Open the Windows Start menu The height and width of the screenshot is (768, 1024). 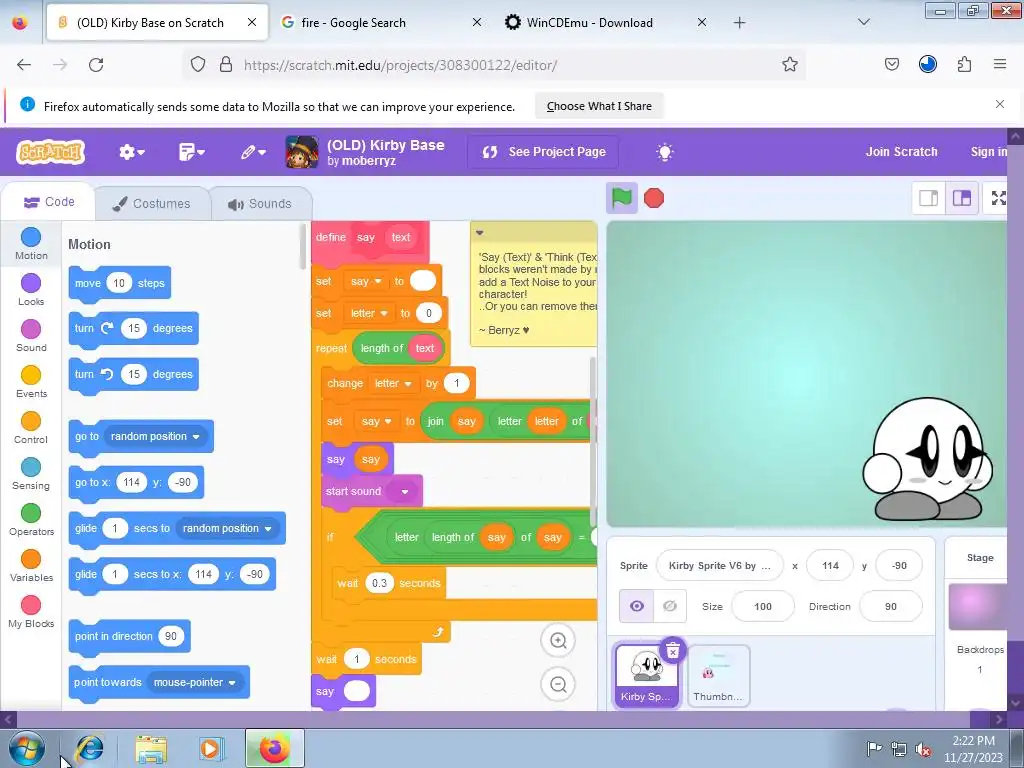tap(26, 748)
